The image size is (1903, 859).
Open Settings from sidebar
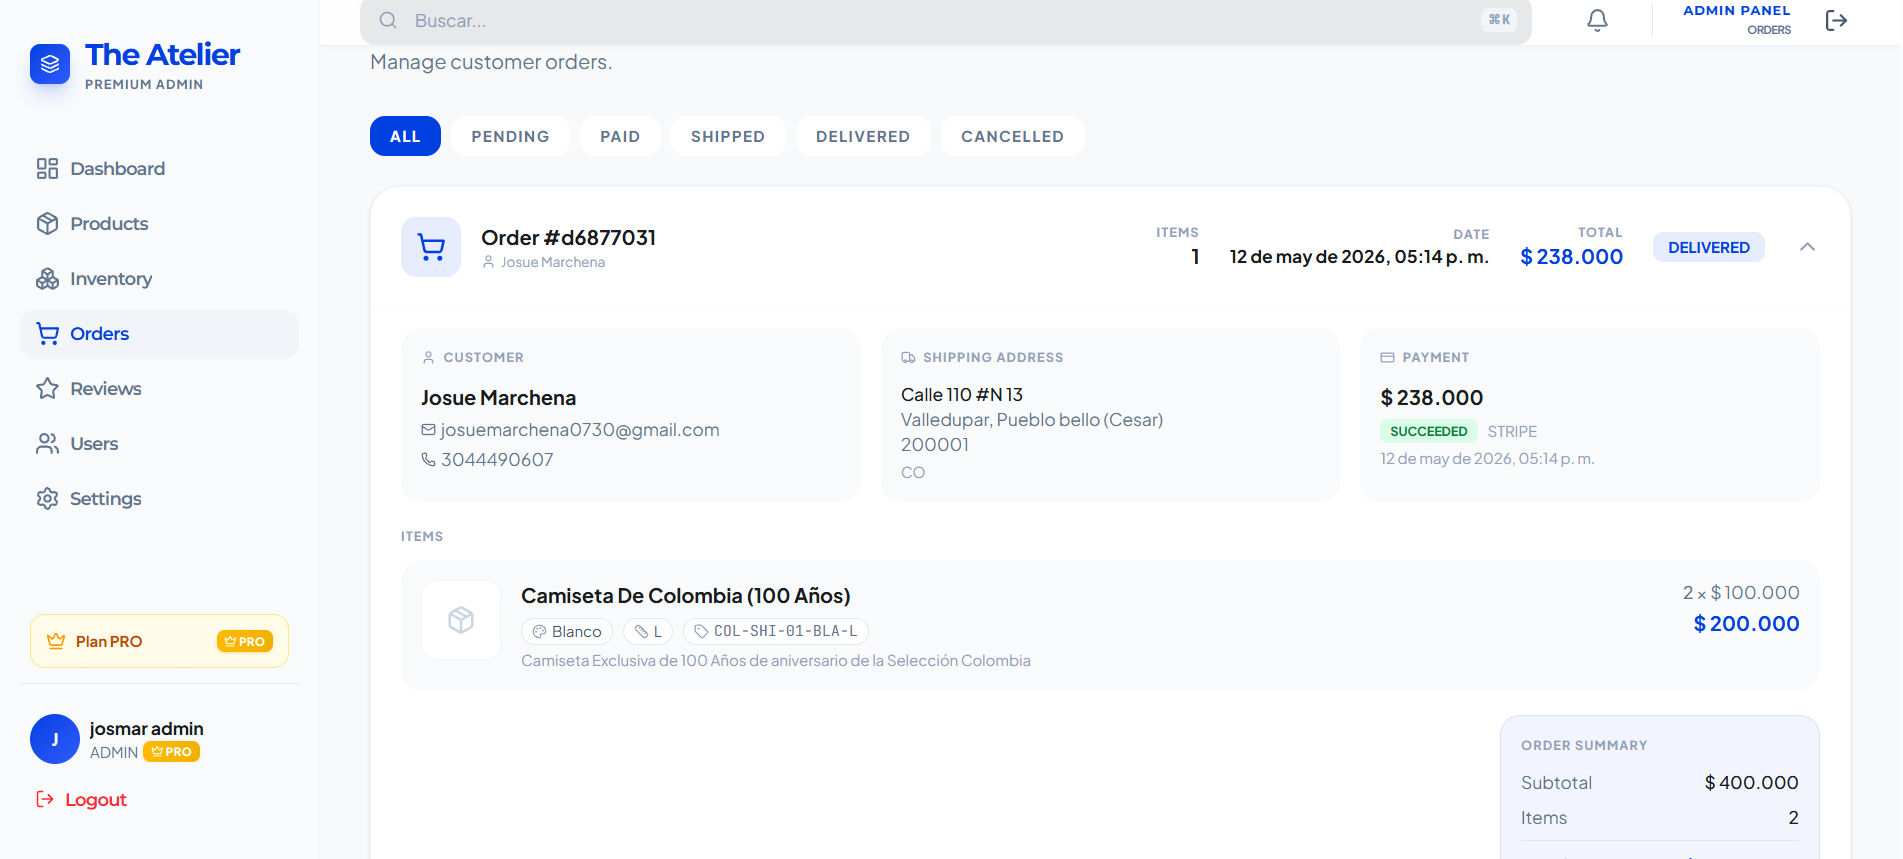click(159, 499)
